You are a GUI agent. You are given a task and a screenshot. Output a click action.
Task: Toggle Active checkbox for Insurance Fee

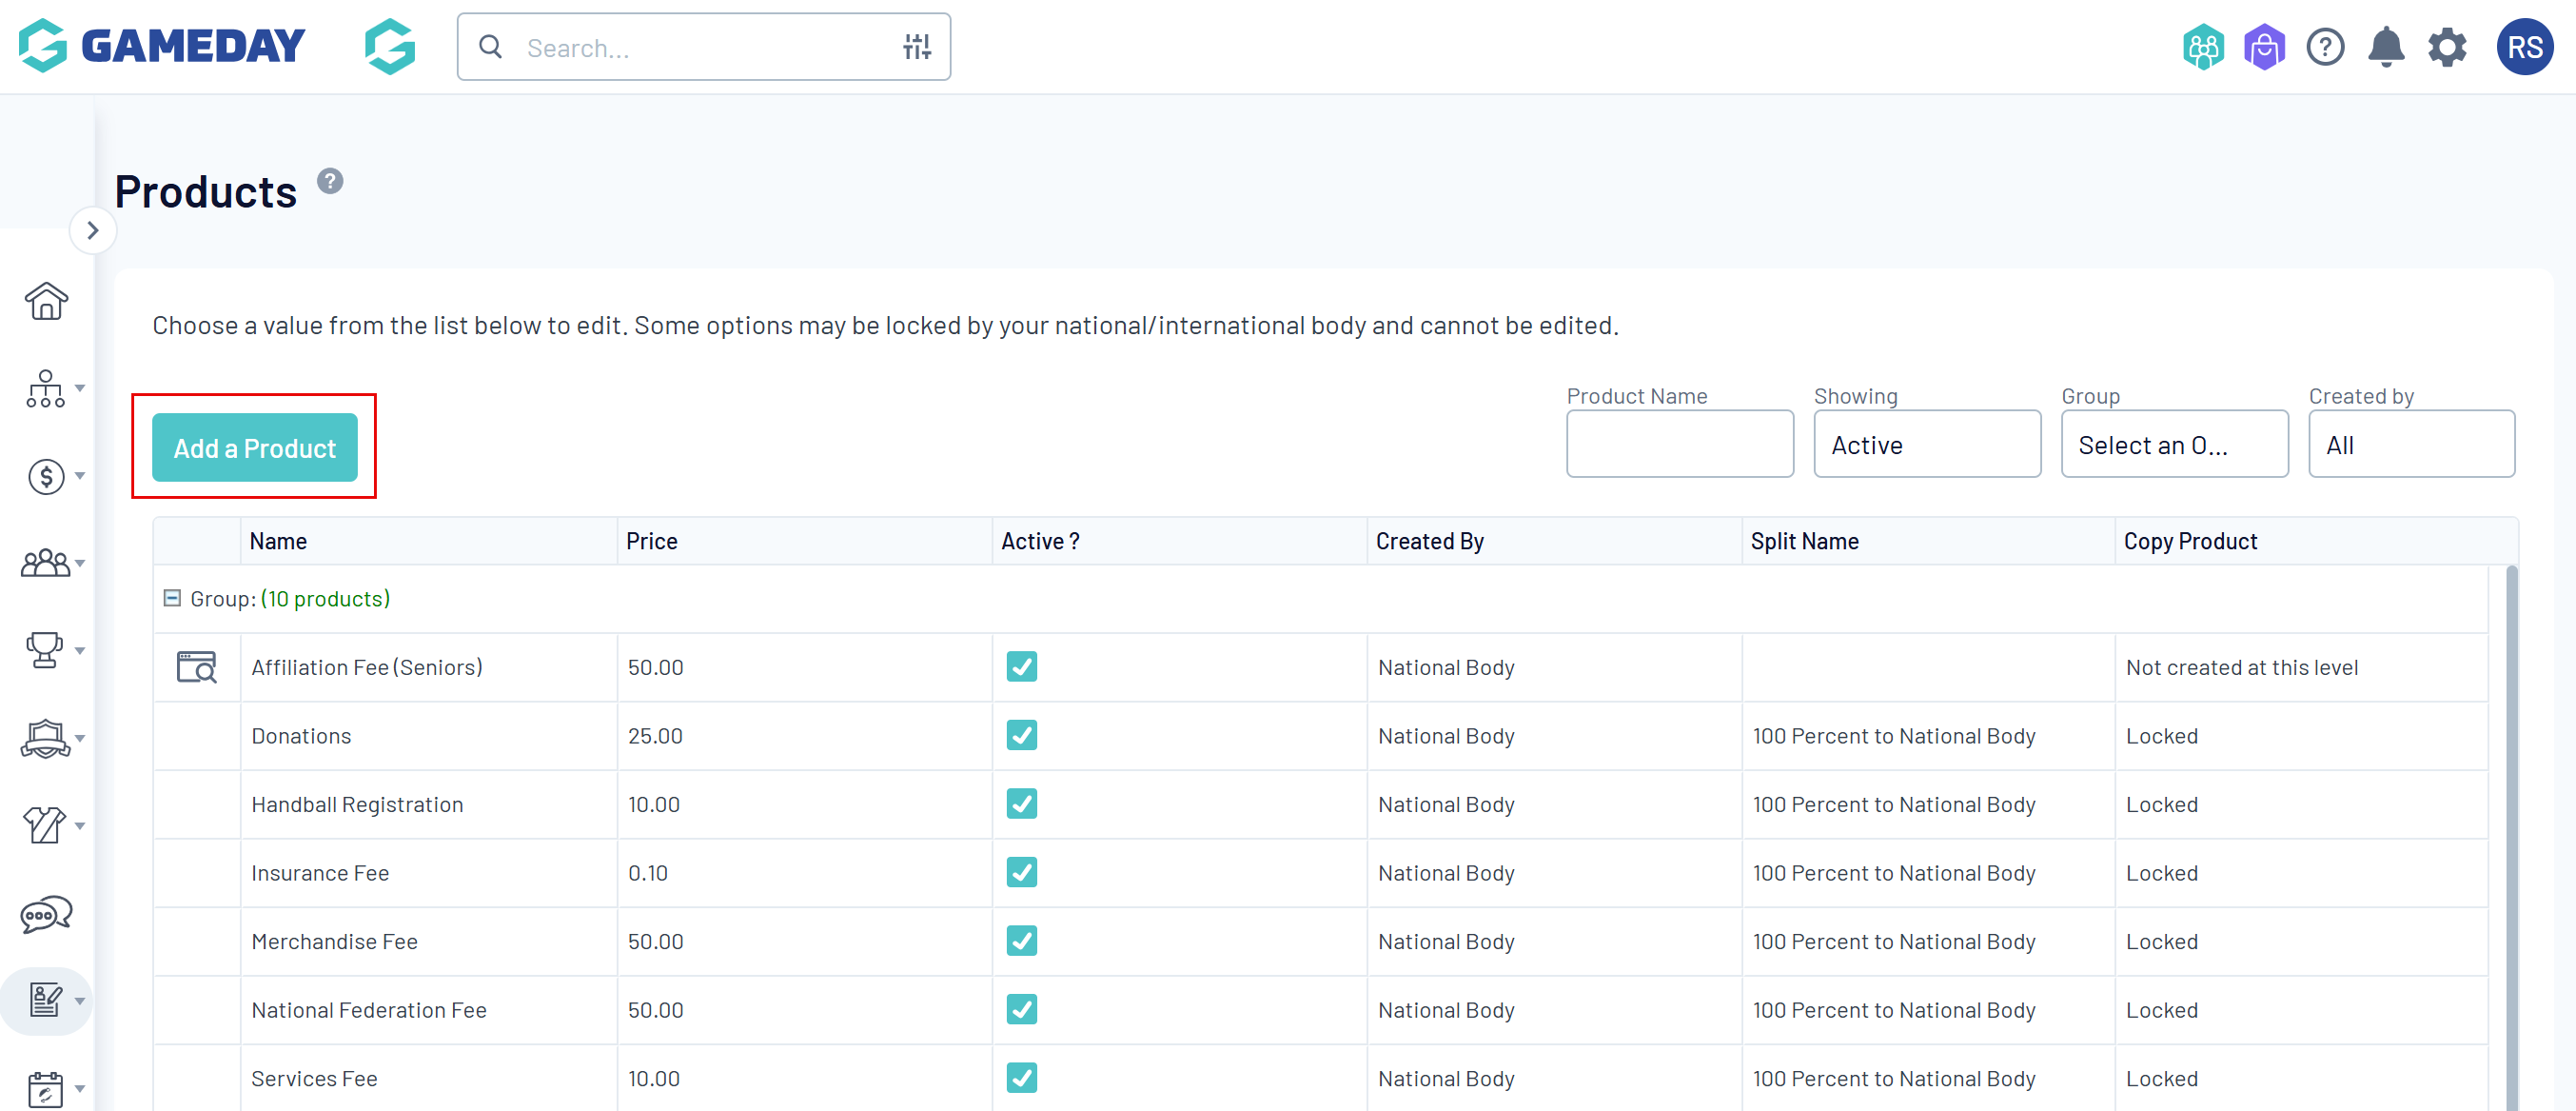1021,872
